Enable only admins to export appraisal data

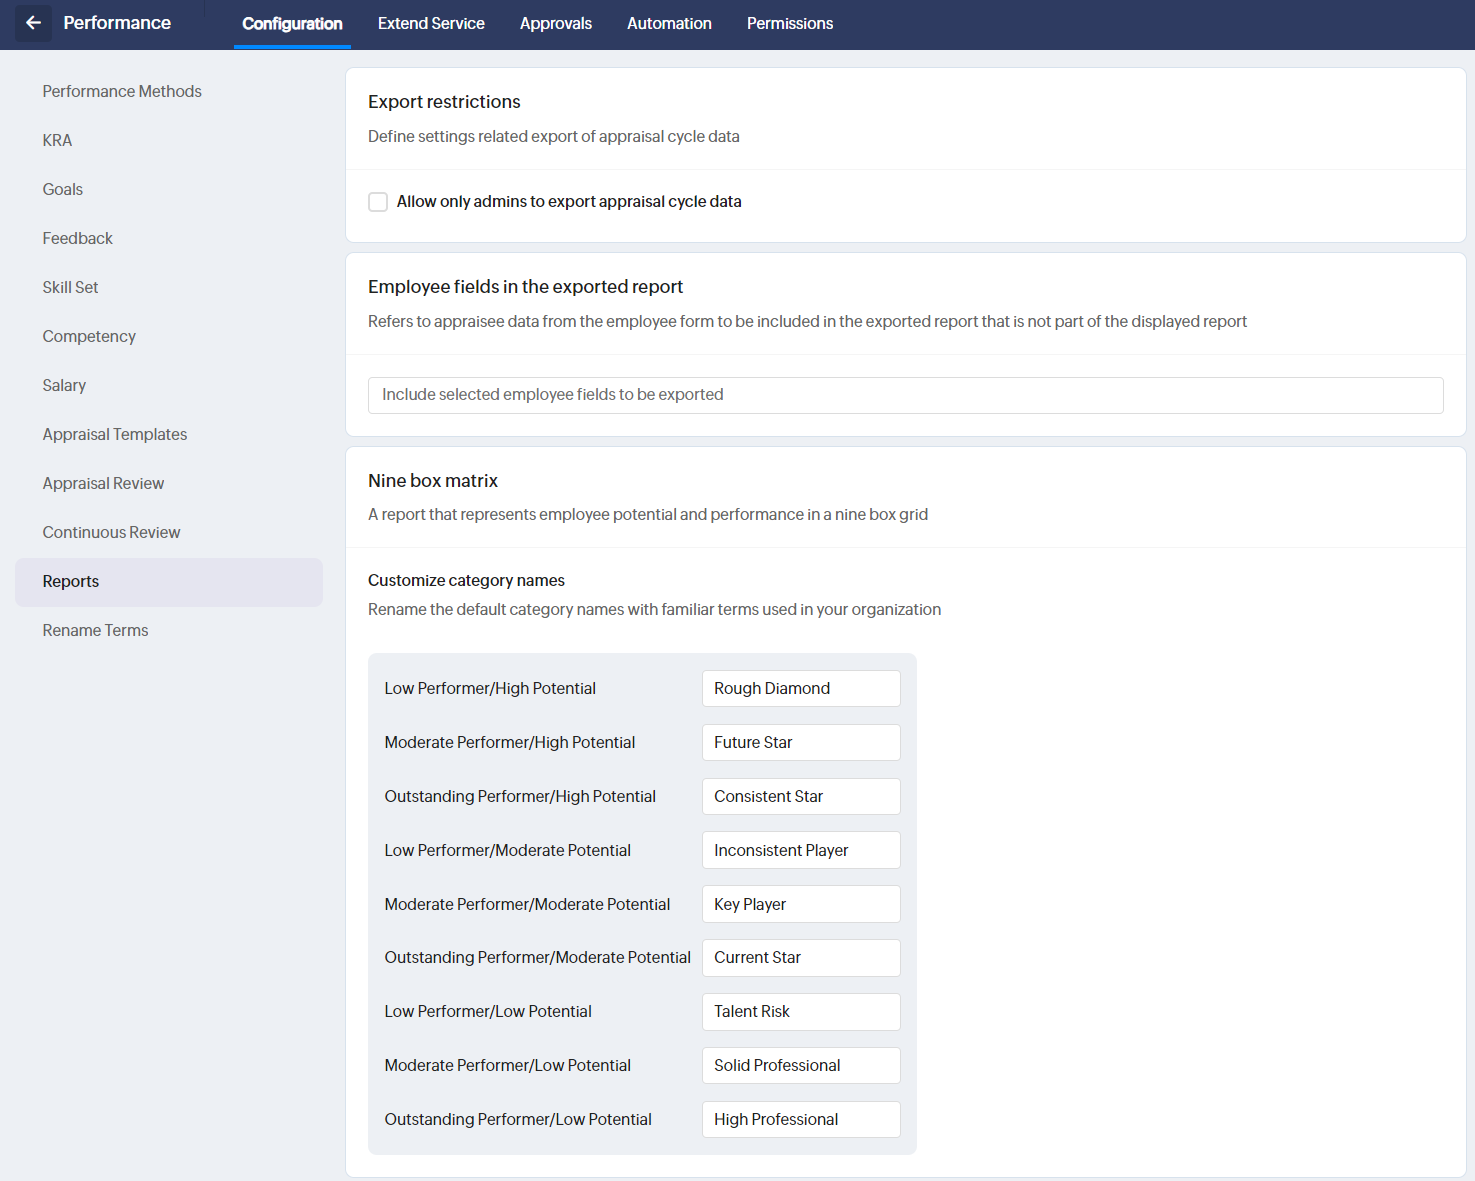pos(378,202)
